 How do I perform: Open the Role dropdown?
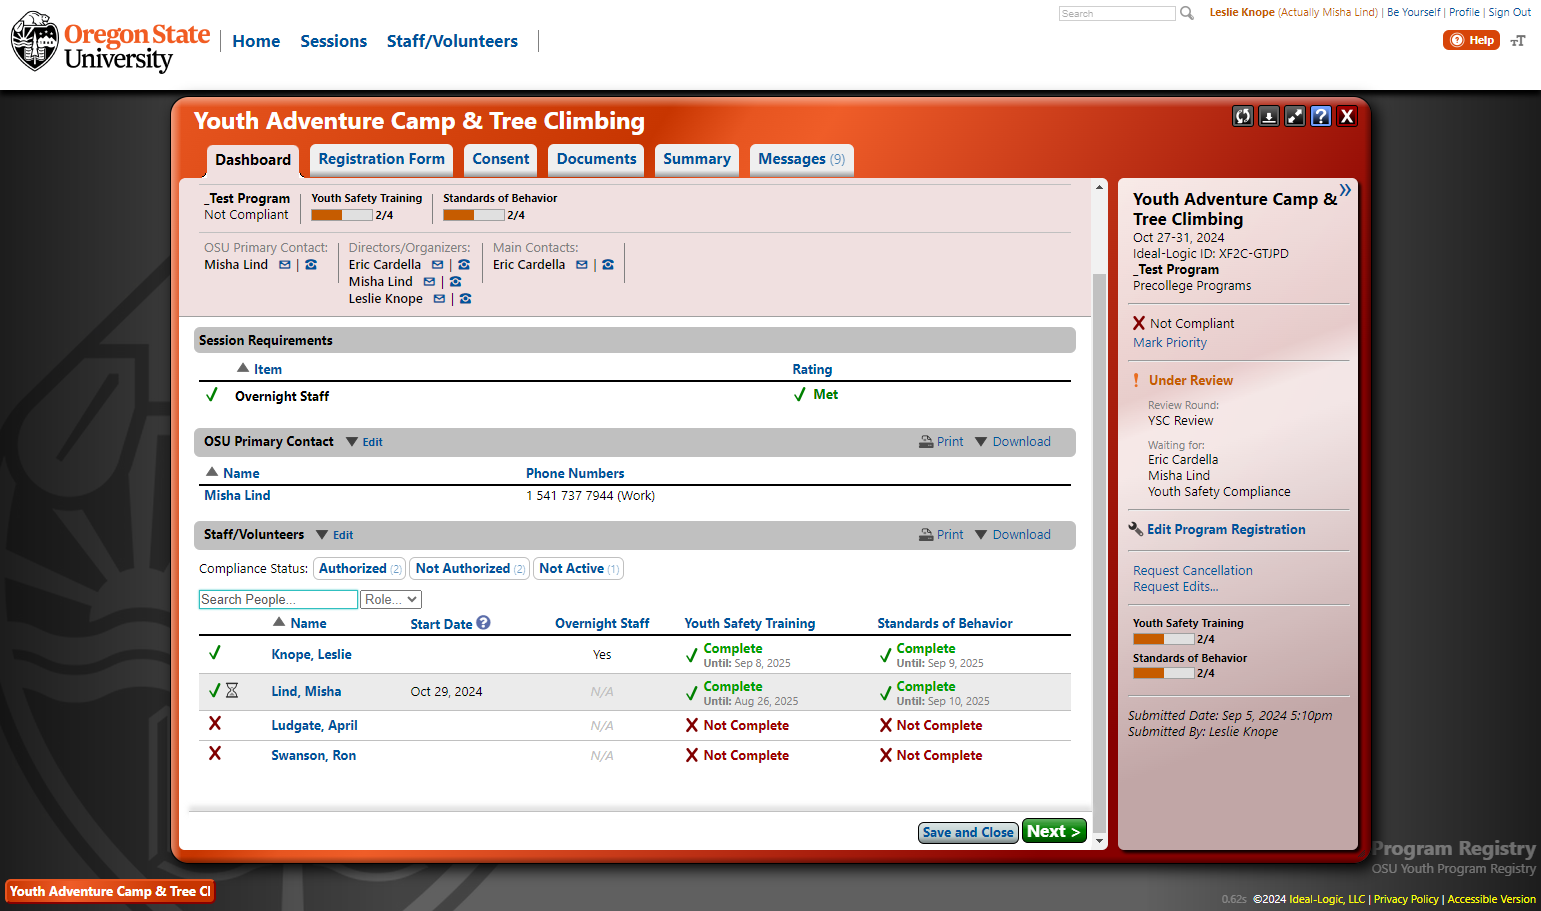tap(391, 600)
